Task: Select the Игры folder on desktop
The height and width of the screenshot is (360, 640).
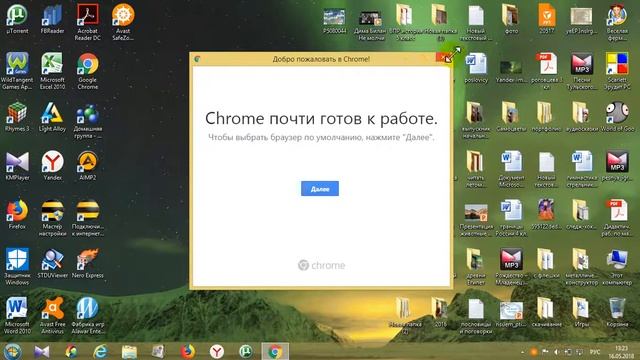Action: coord(582,312)
